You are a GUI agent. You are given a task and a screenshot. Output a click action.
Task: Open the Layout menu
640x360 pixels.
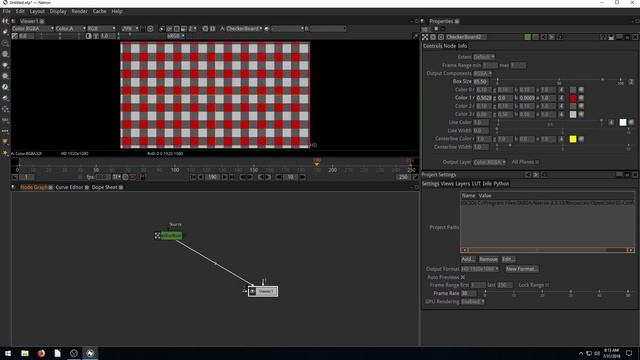pyautogui.click(x=37, y=11)
